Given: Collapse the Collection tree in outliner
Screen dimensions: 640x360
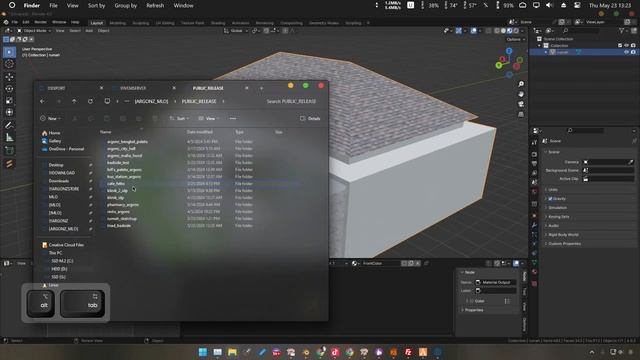Looking at the screenshot, I should [x=540, y=45].
